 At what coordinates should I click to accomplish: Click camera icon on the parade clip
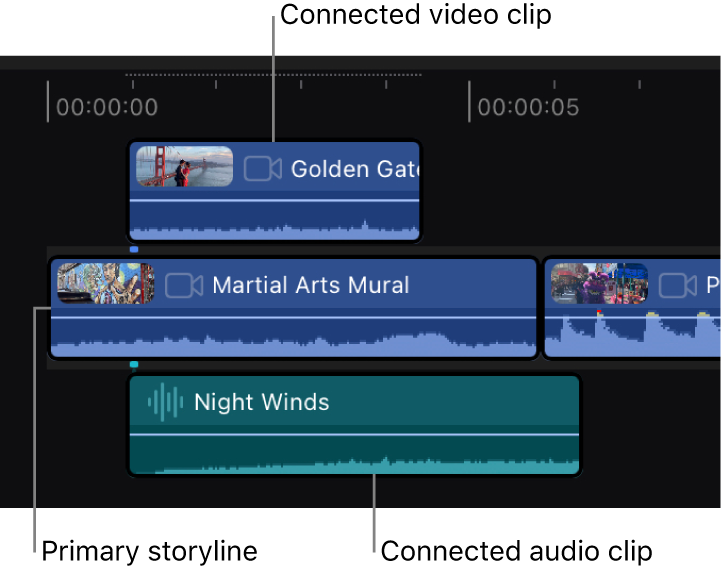coord(677,286)
